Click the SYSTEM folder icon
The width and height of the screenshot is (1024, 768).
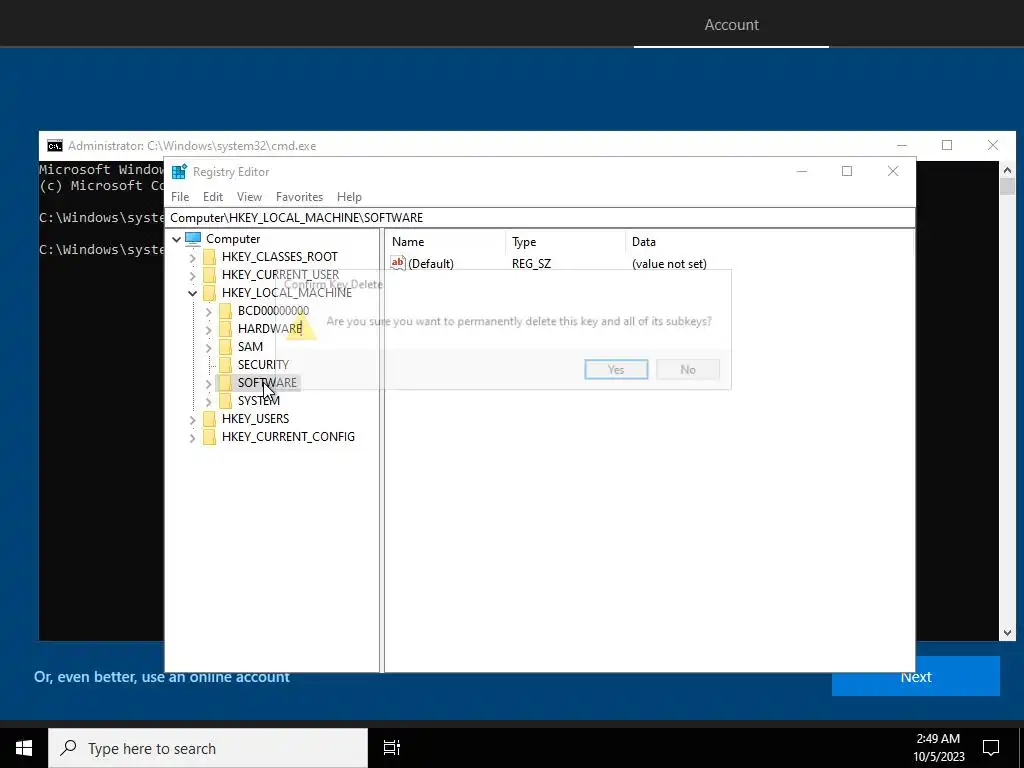tap(225, 400)
